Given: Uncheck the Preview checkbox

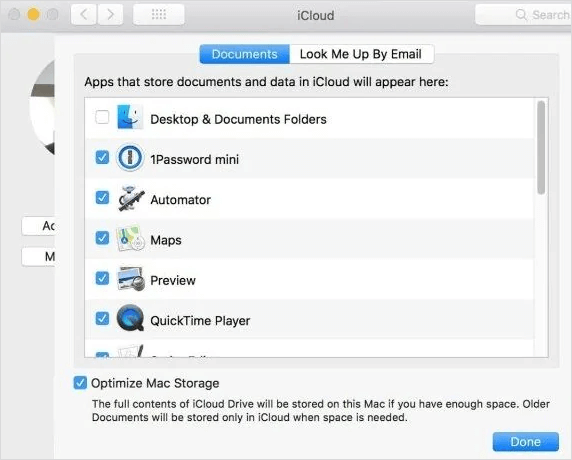Looking at the screenshot, I should point(102,278).
